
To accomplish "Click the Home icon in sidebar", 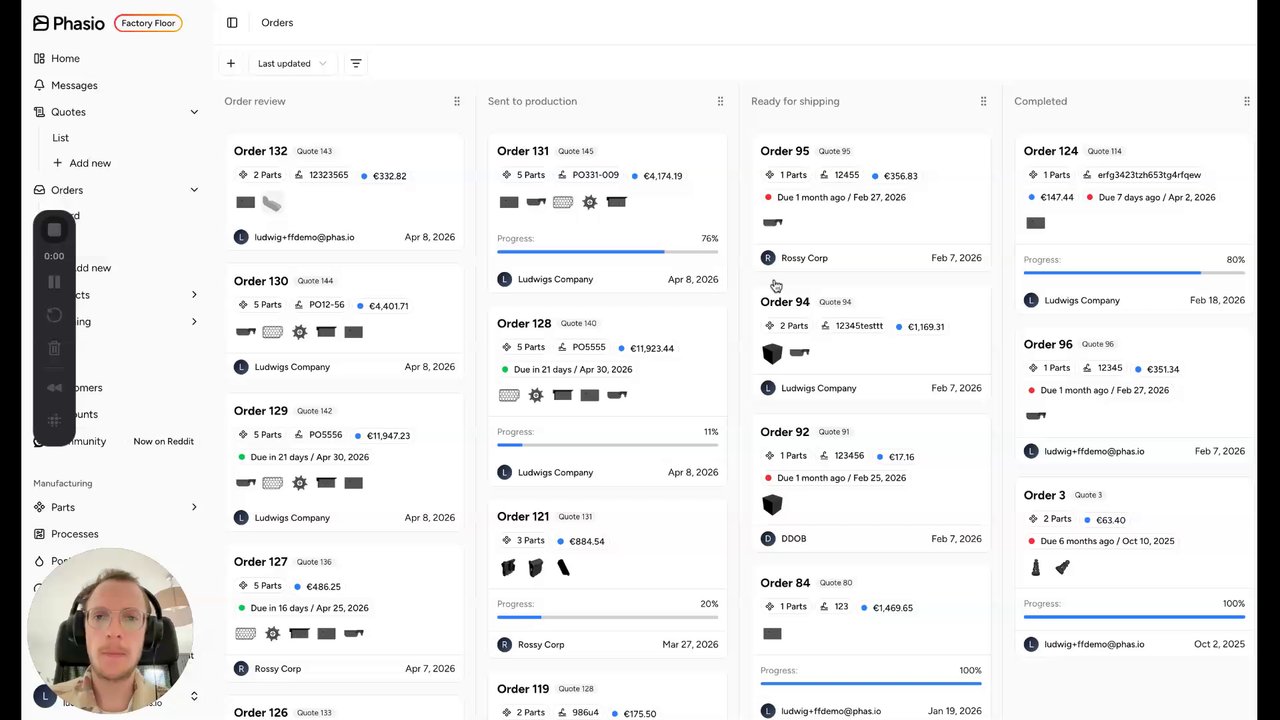I will click(x=39, y=58).
